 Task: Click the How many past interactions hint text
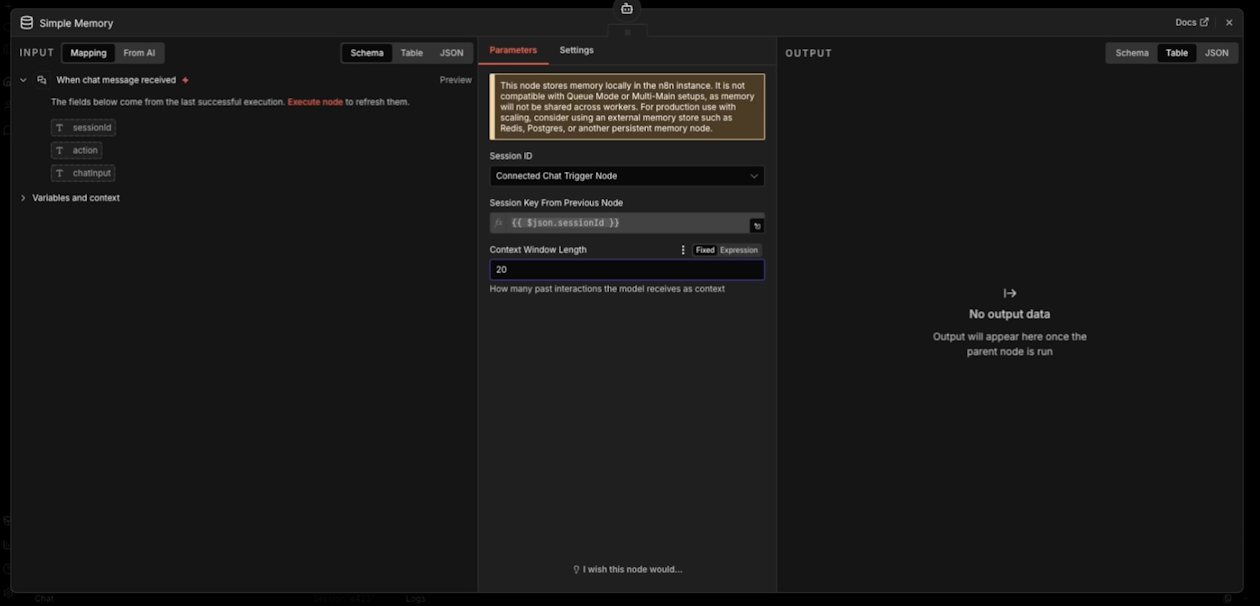pos(607,289)
